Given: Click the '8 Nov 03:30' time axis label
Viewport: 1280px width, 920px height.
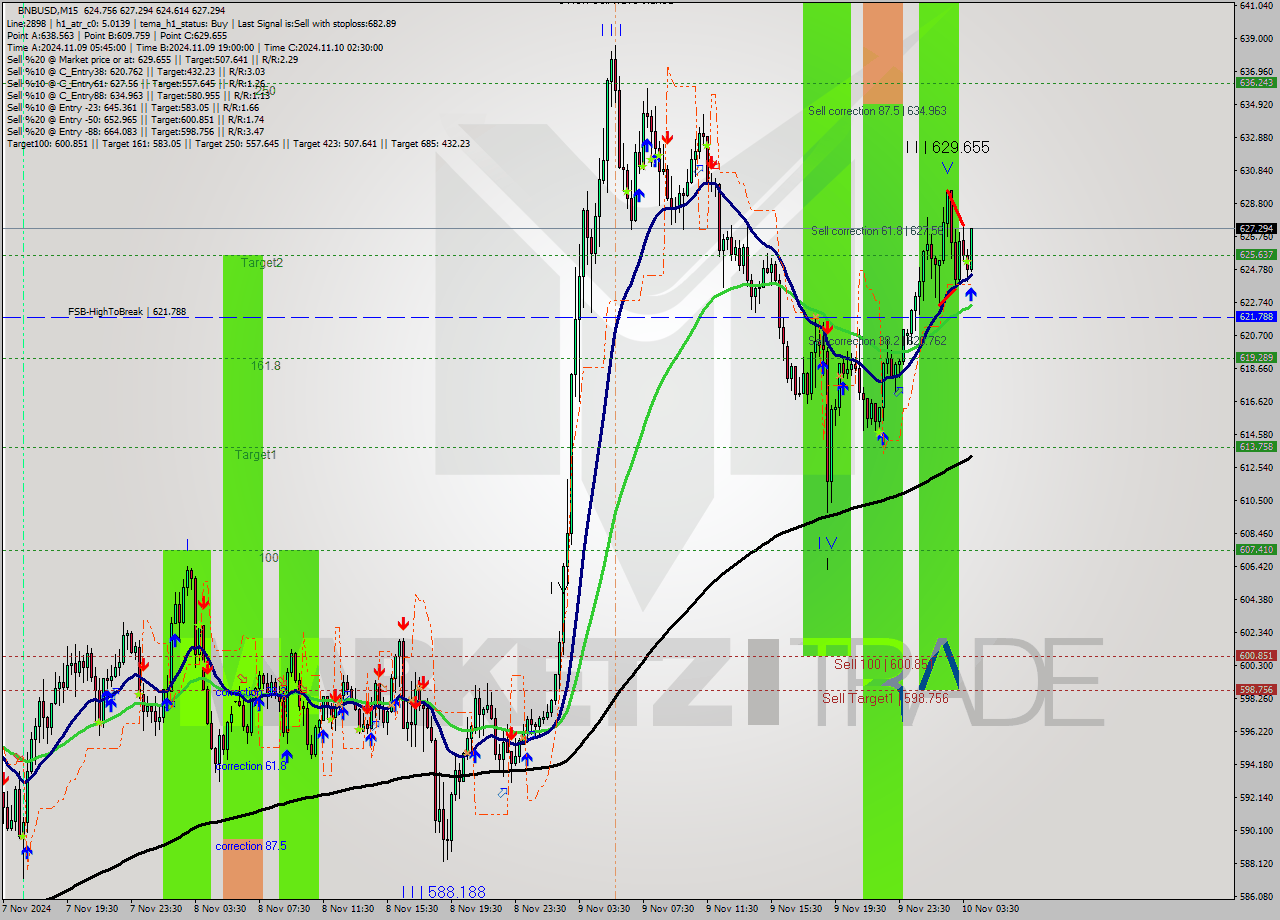Looking at the screenshot, I should click(x=219, y=909).
